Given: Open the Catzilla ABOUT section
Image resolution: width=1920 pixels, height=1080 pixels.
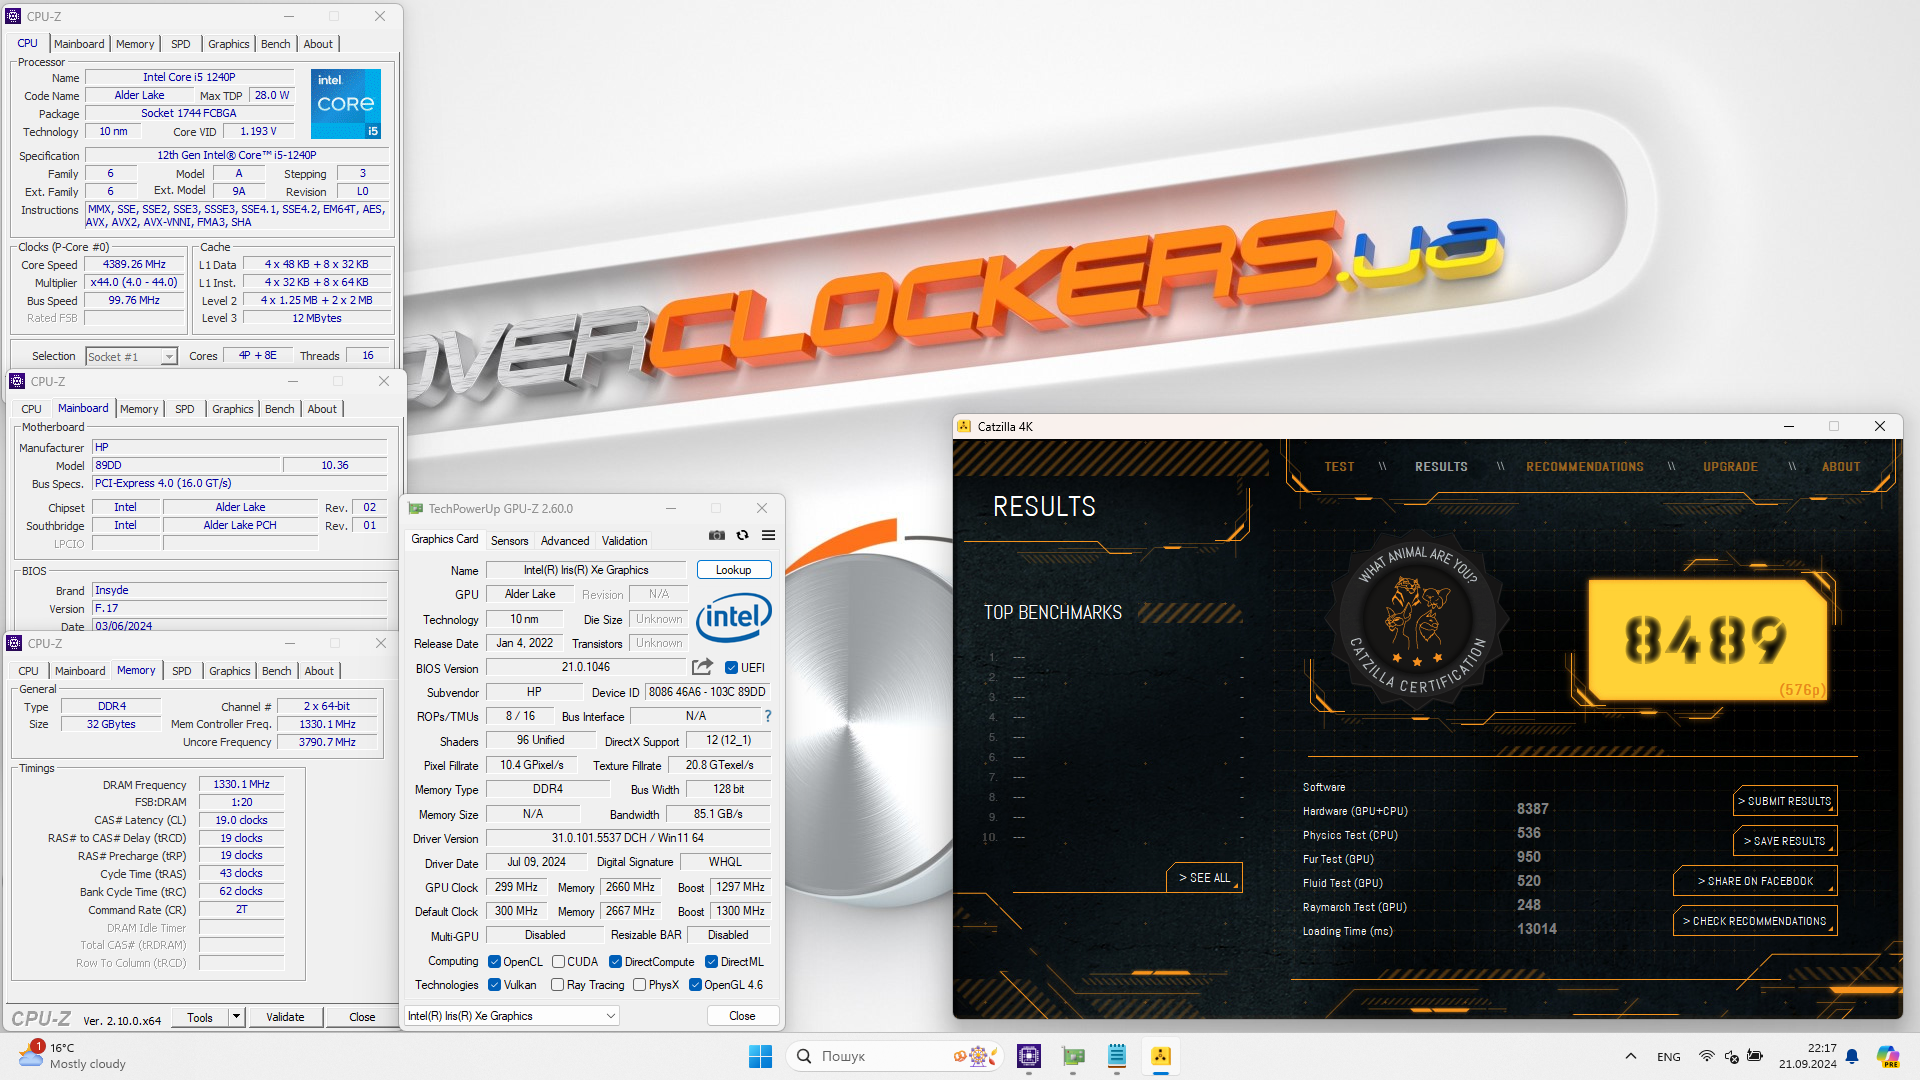Looking at the screenshot, I should [1841, 467].
